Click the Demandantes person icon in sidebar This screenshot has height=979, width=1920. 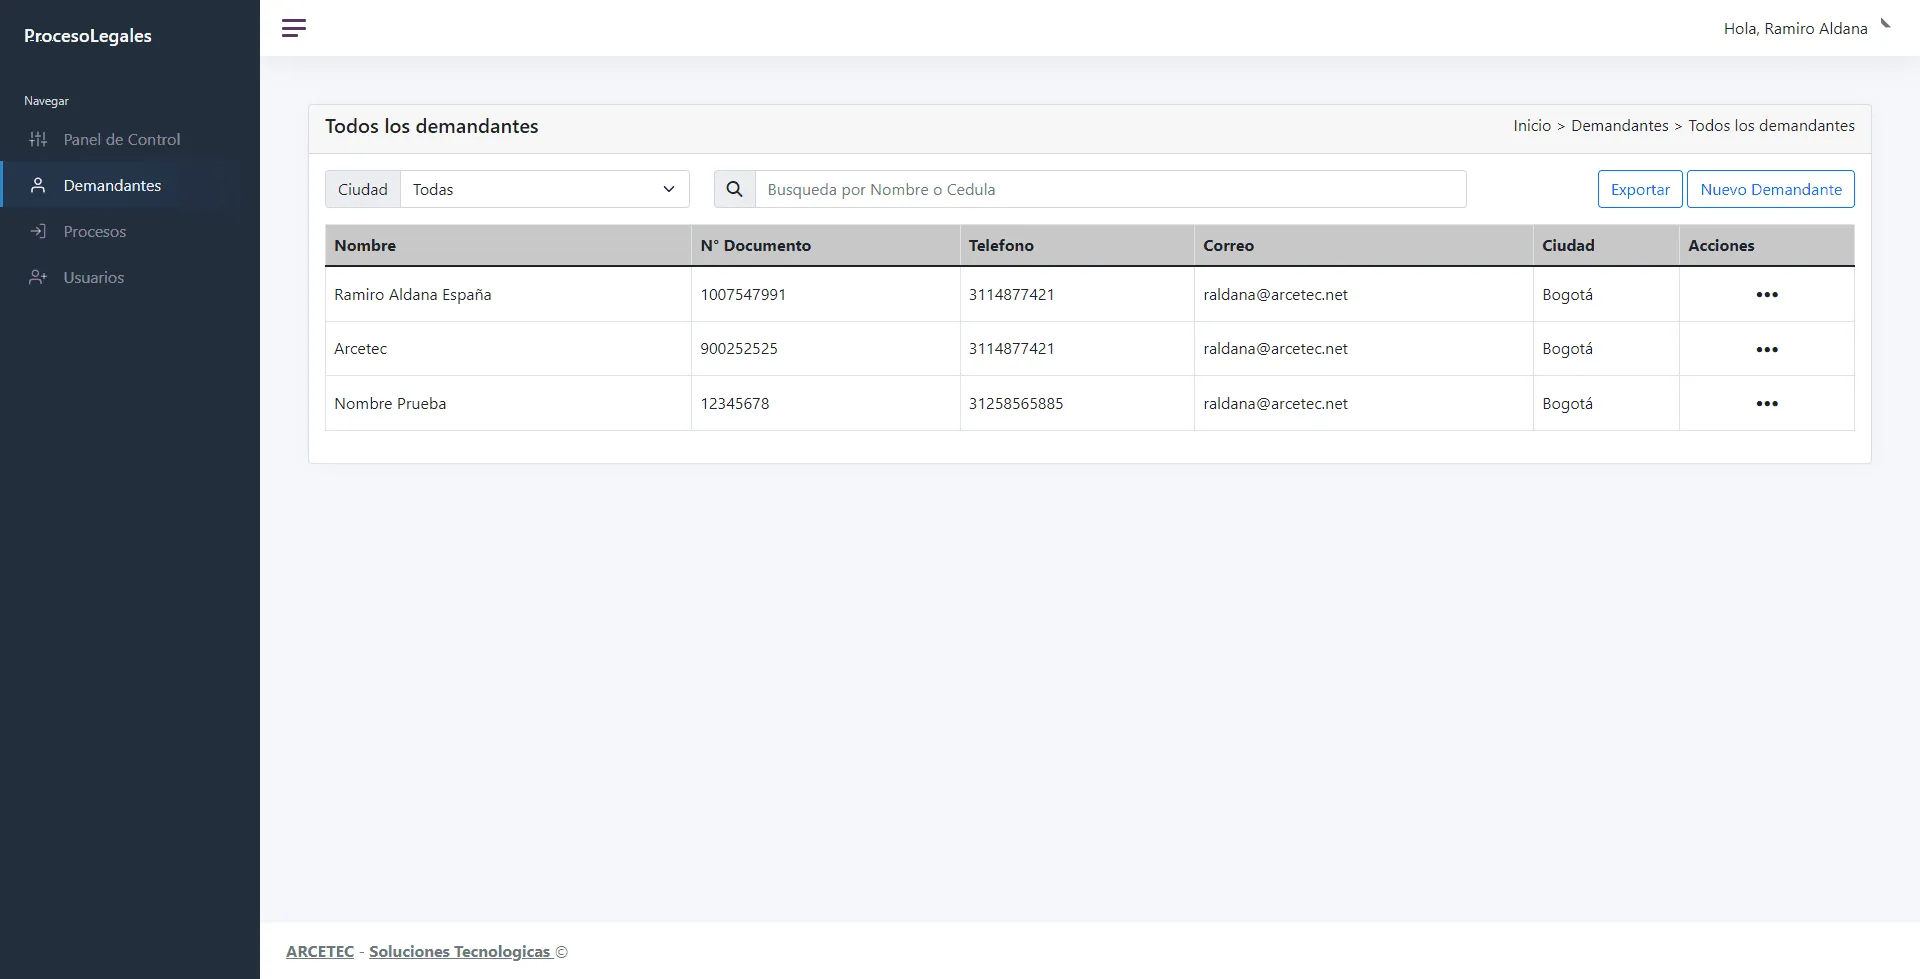(38, 185)
